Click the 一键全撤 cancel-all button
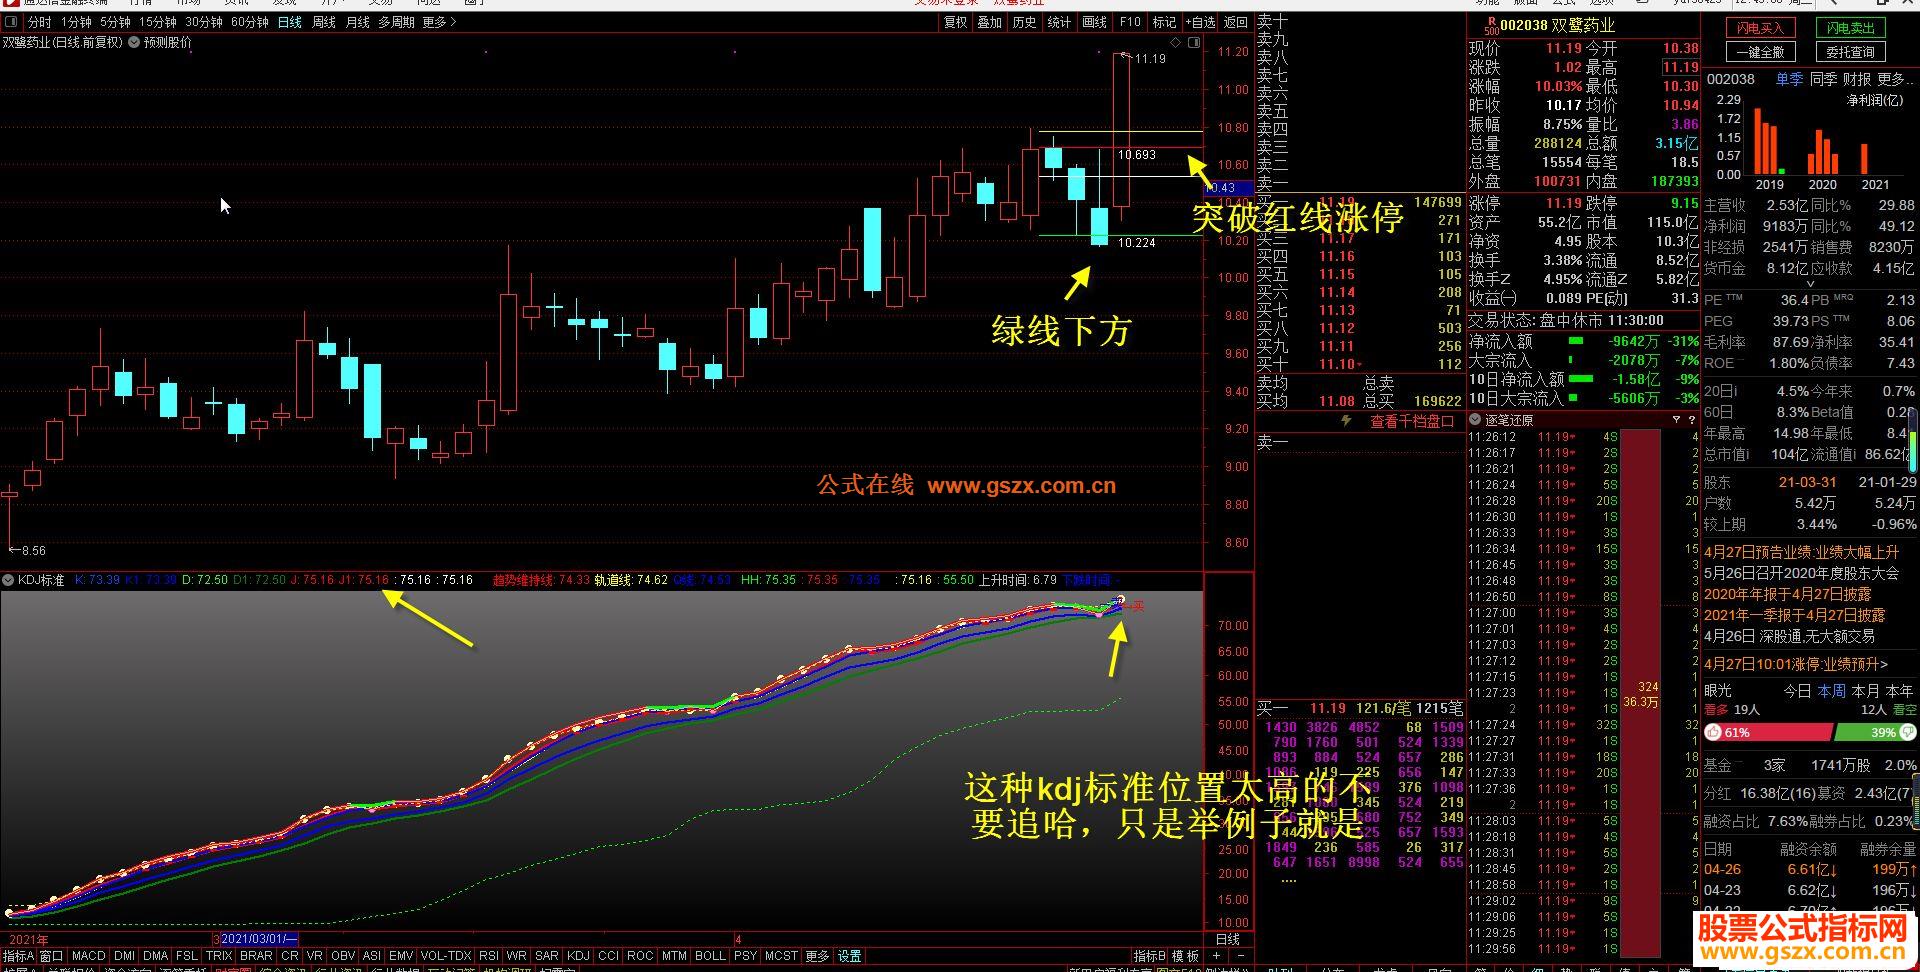The height and width of the screenshot is (972, 1920). 1761,52
